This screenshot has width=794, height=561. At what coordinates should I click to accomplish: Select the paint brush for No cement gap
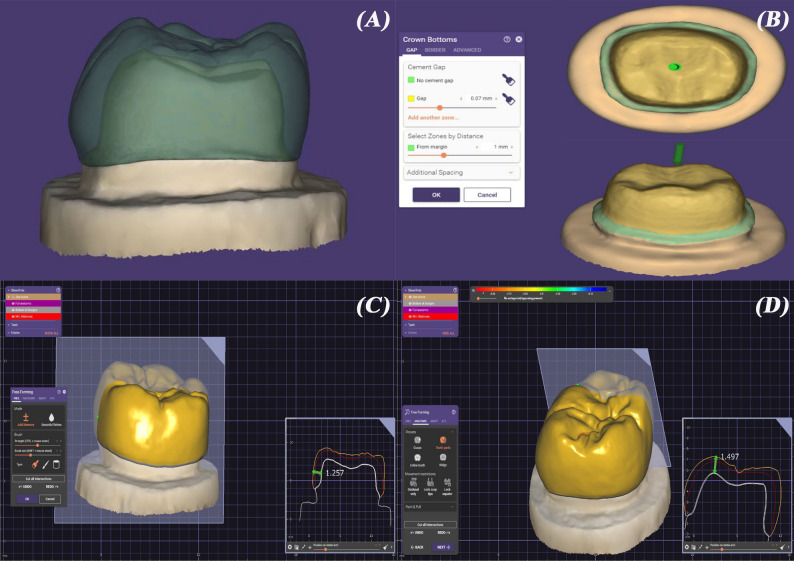point(508,79)
